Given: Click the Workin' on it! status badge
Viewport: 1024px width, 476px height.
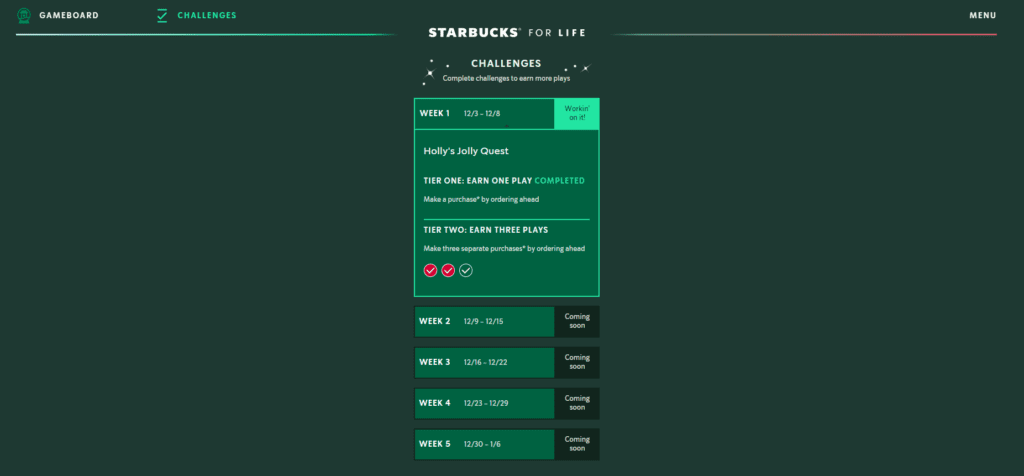Looking at the screenshot, I should pos(577,114).
